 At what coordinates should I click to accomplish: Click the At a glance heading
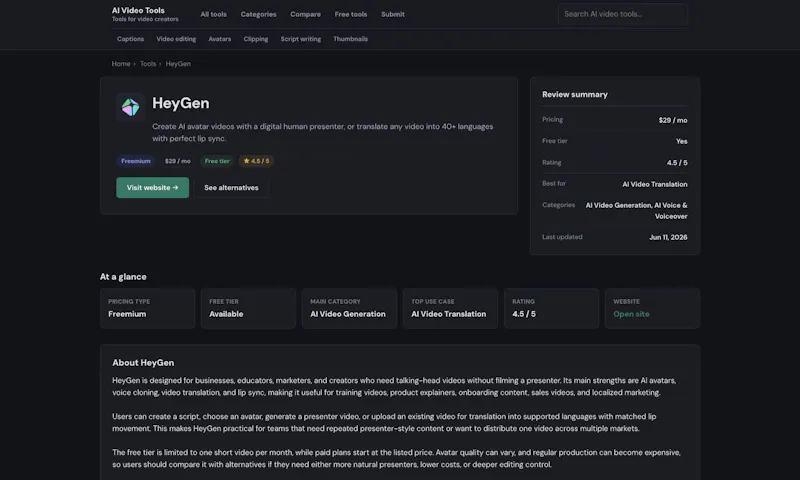pyautogui.click(x=123, y=276)
